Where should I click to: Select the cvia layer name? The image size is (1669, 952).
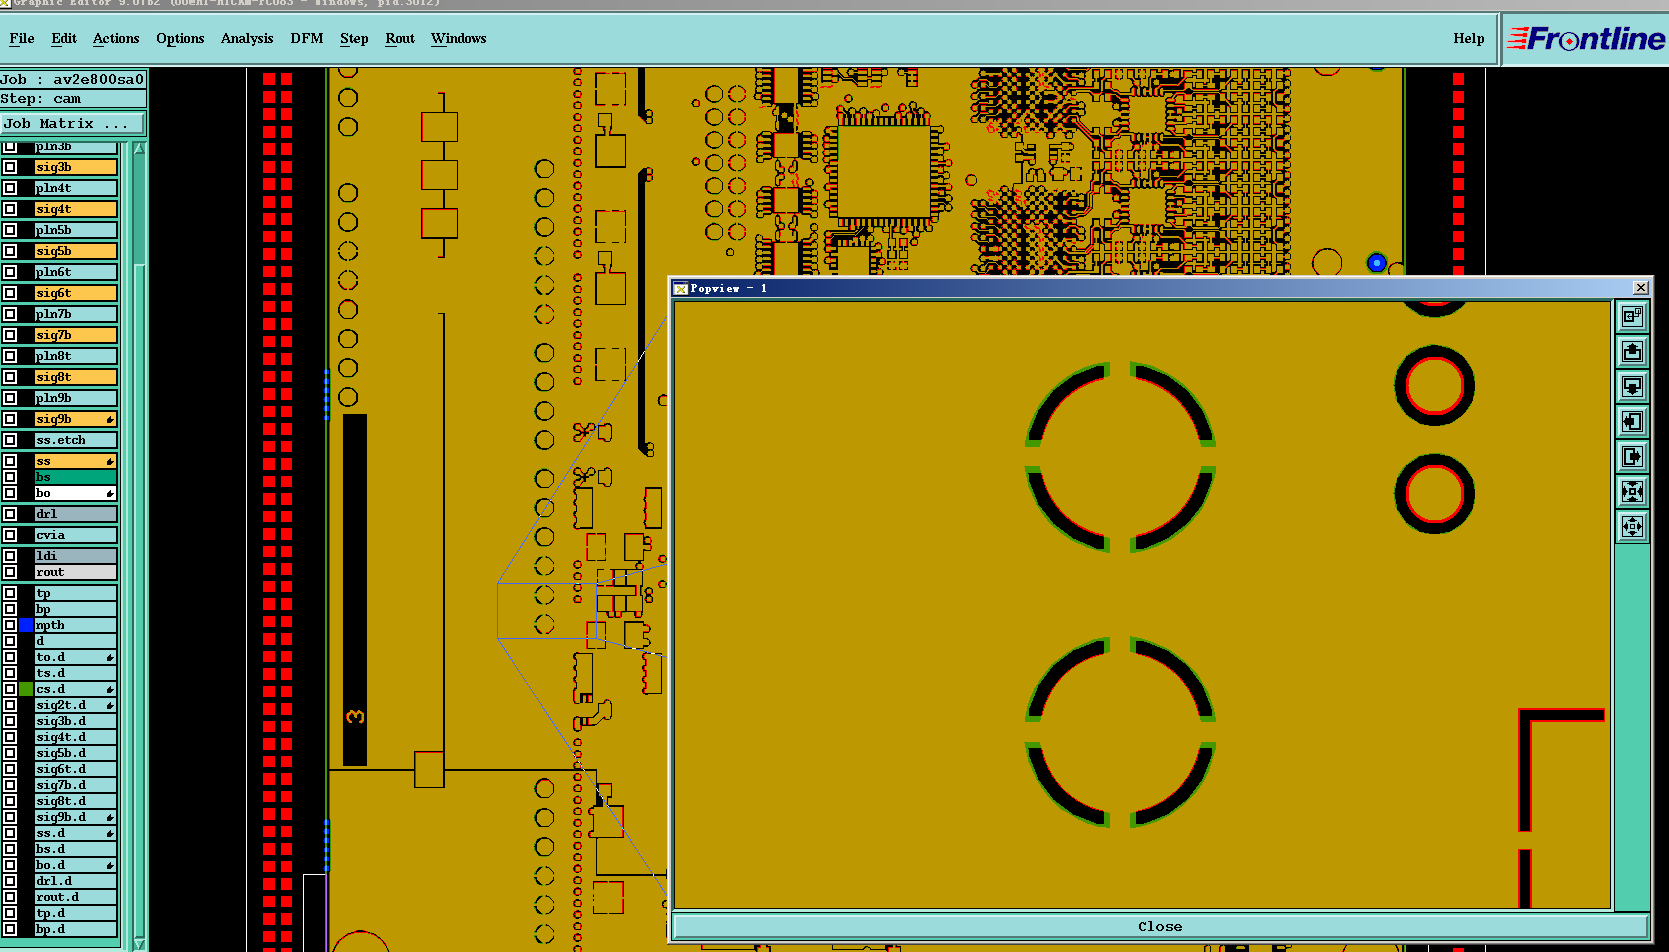tap(76, 535)
